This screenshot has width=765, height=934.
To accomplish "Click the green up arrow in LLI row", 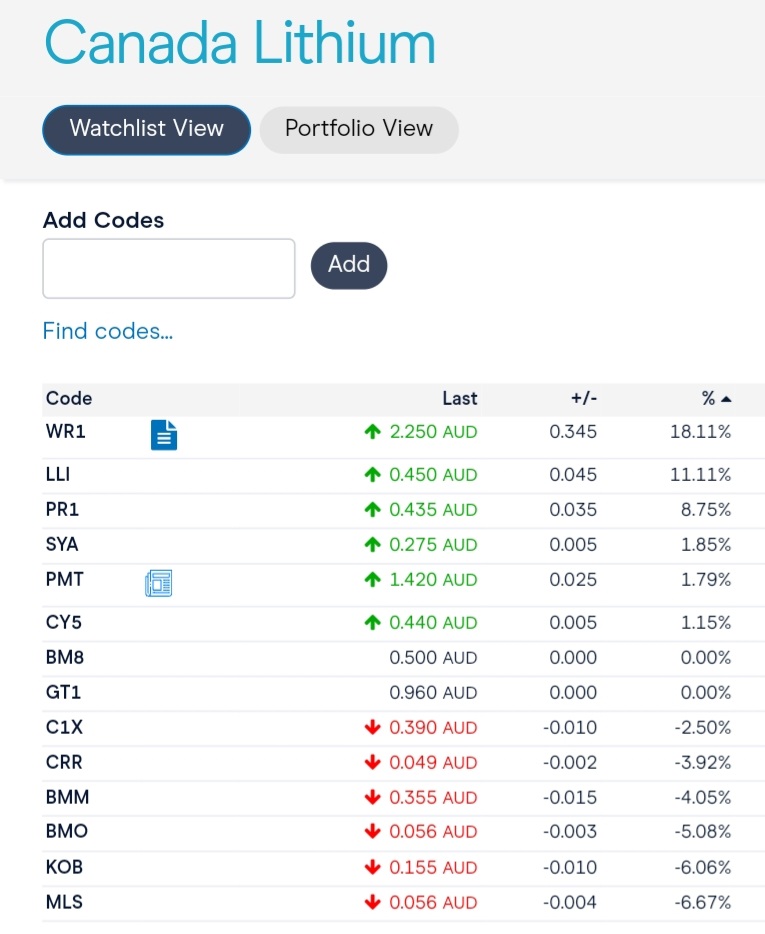I will 372,475.
